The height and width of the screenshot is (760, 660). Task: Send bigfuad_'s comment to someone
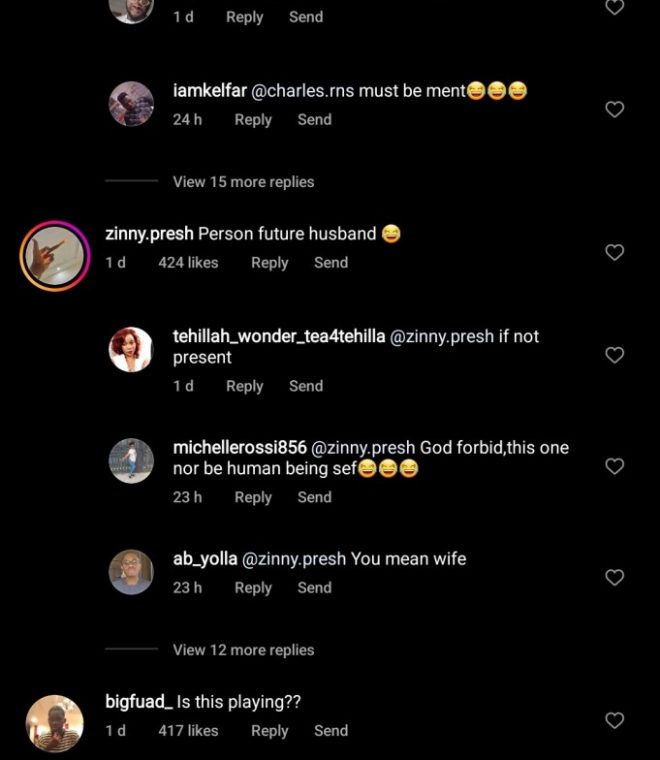pyautogui.click(x=331, y=731)
